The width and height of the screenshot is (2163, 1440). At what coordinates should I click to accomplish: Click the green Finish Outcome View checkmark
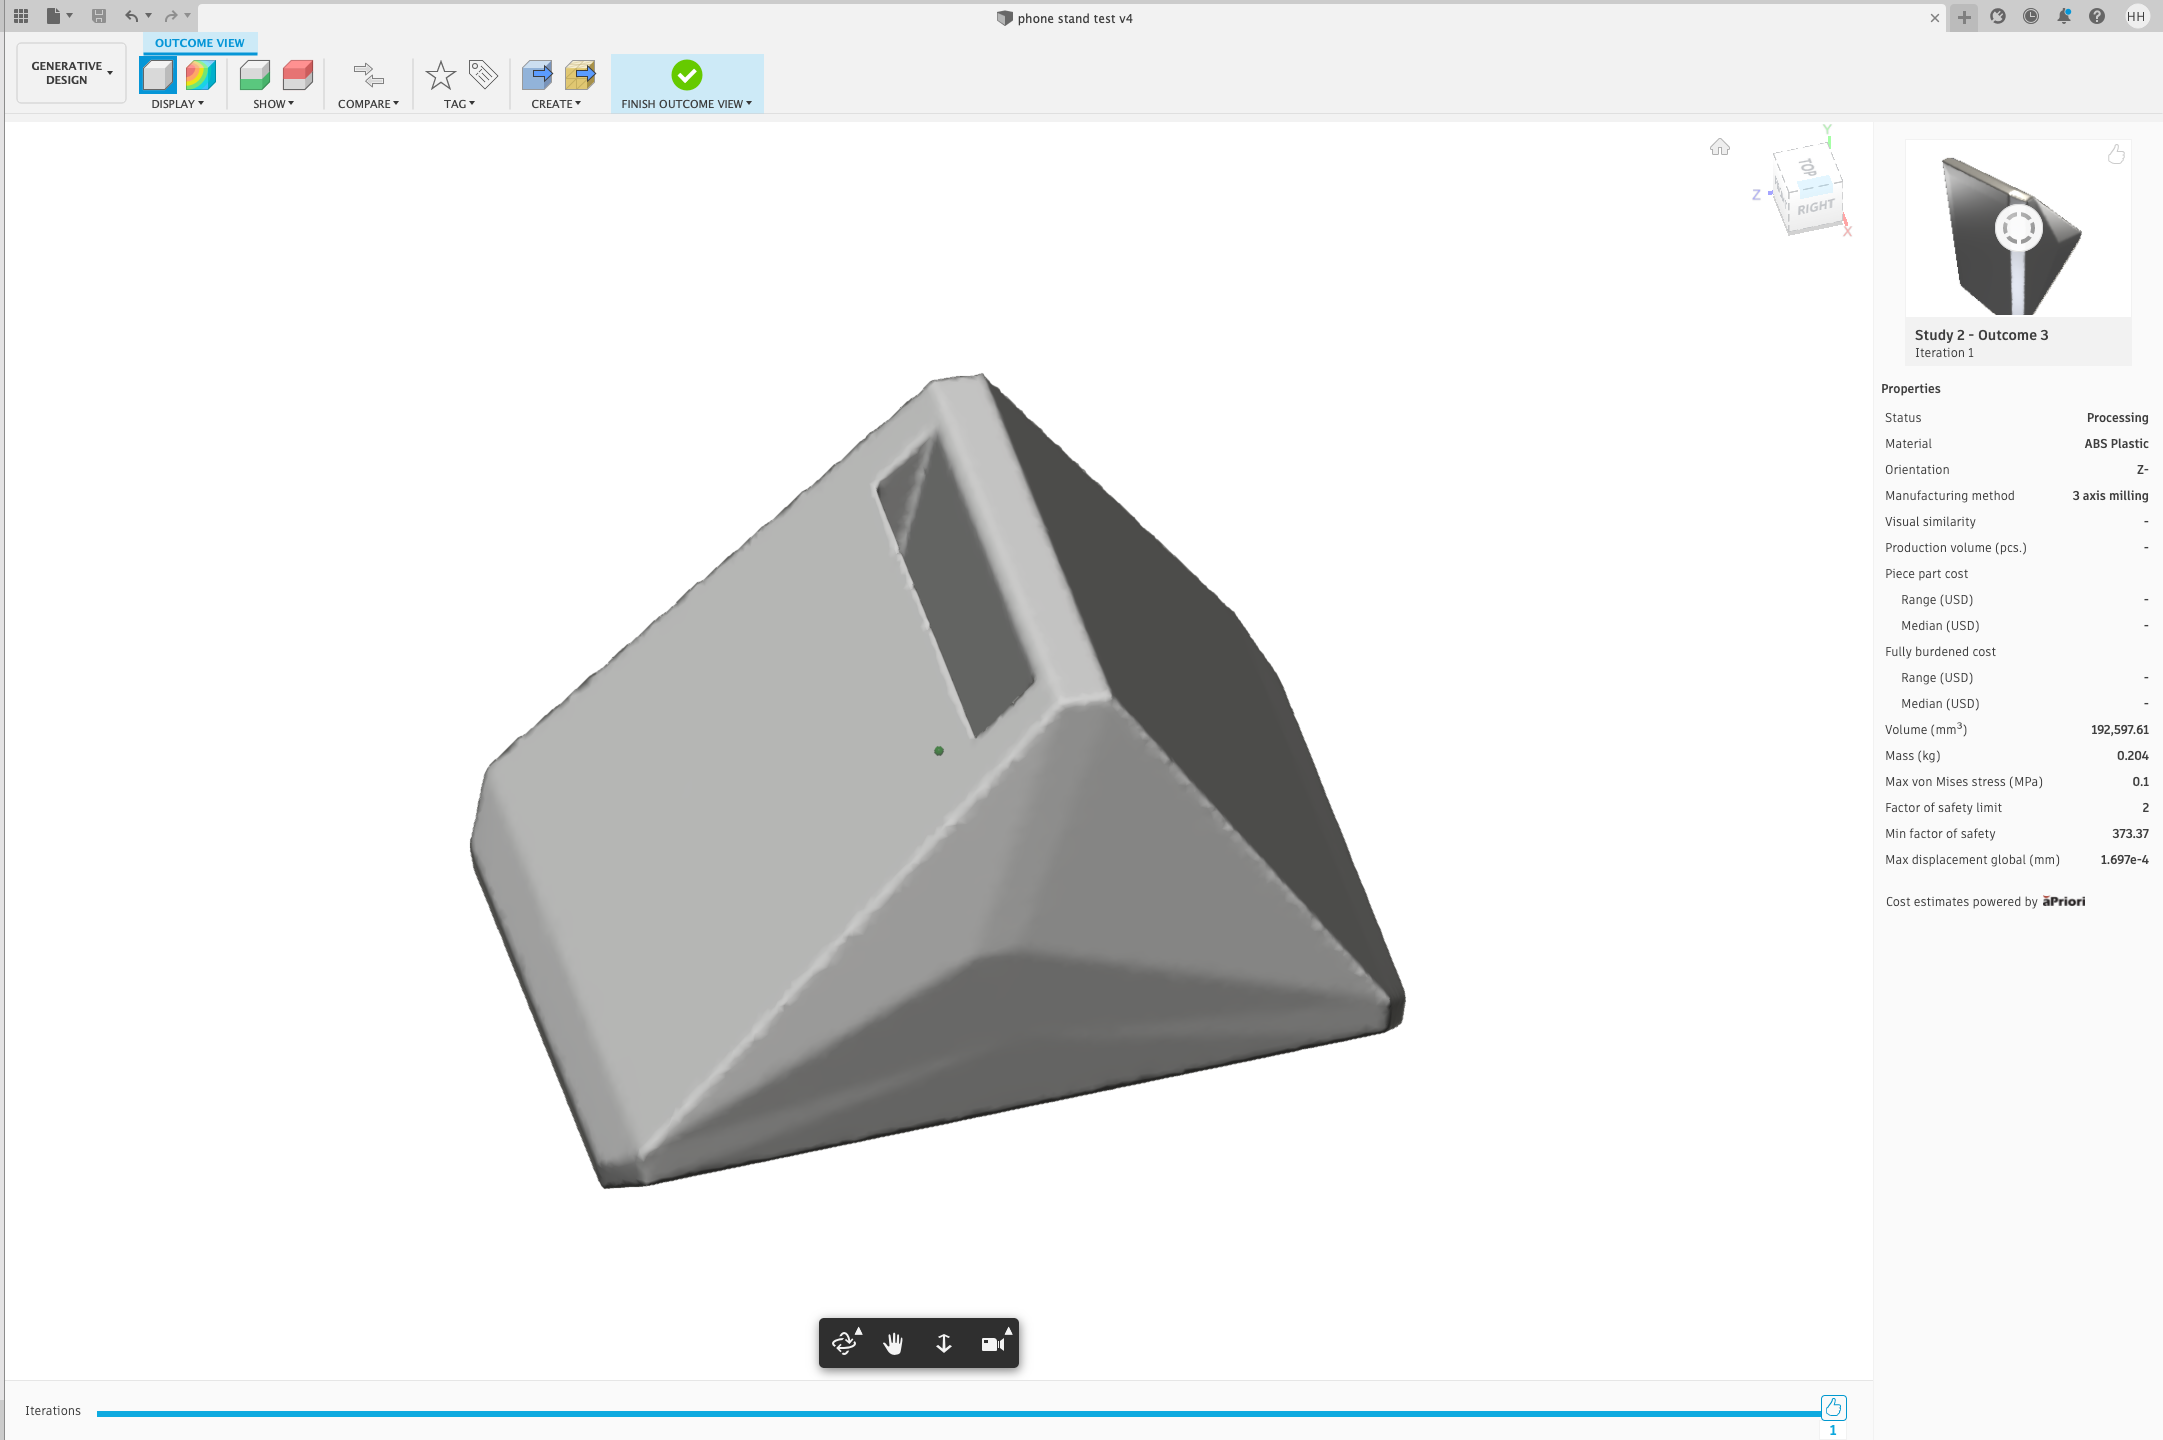pyautogui.click(x=686, y=73)
